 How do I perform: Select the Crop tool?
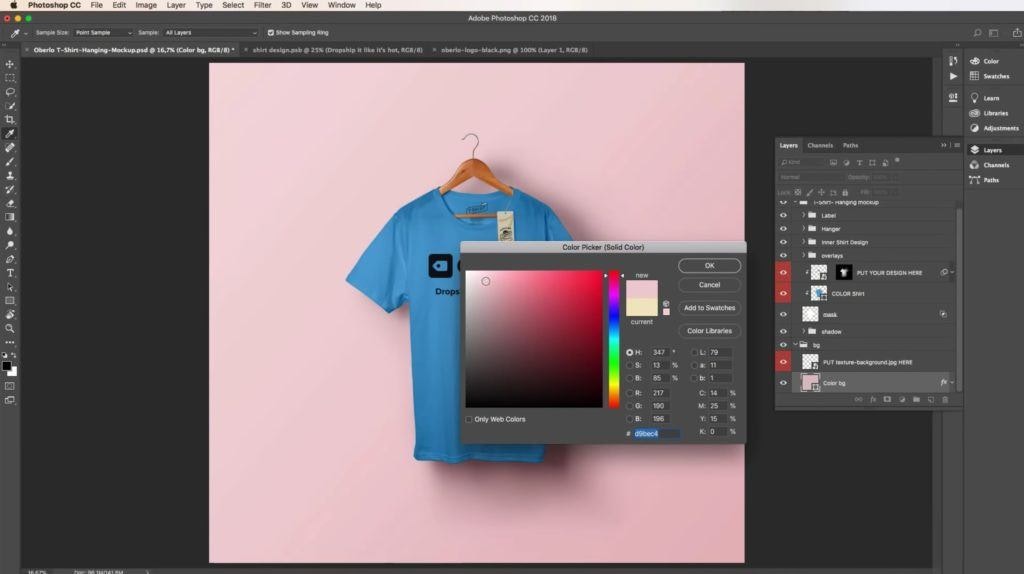(10, 120)
